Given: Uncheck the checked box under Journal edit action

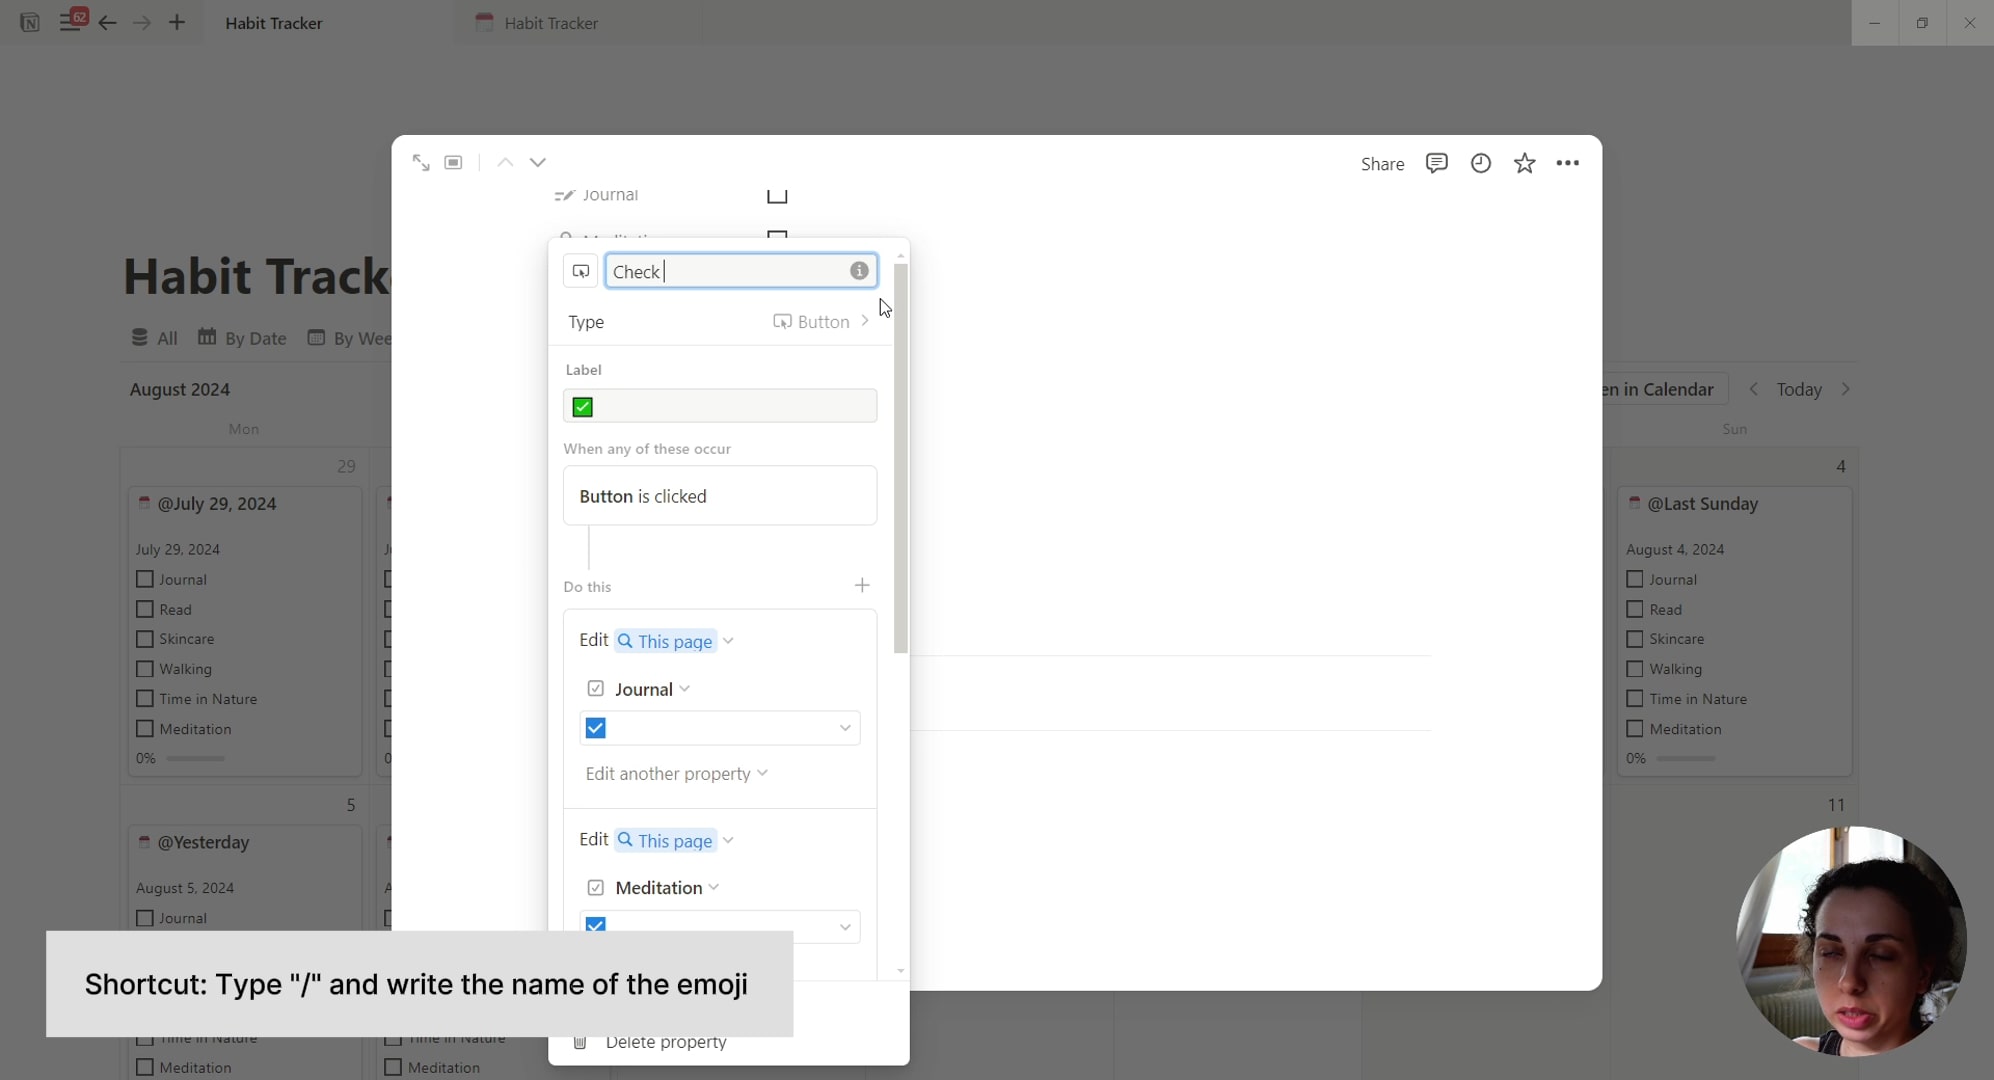Looking at the screenshot, I should [x=595, y=728].
